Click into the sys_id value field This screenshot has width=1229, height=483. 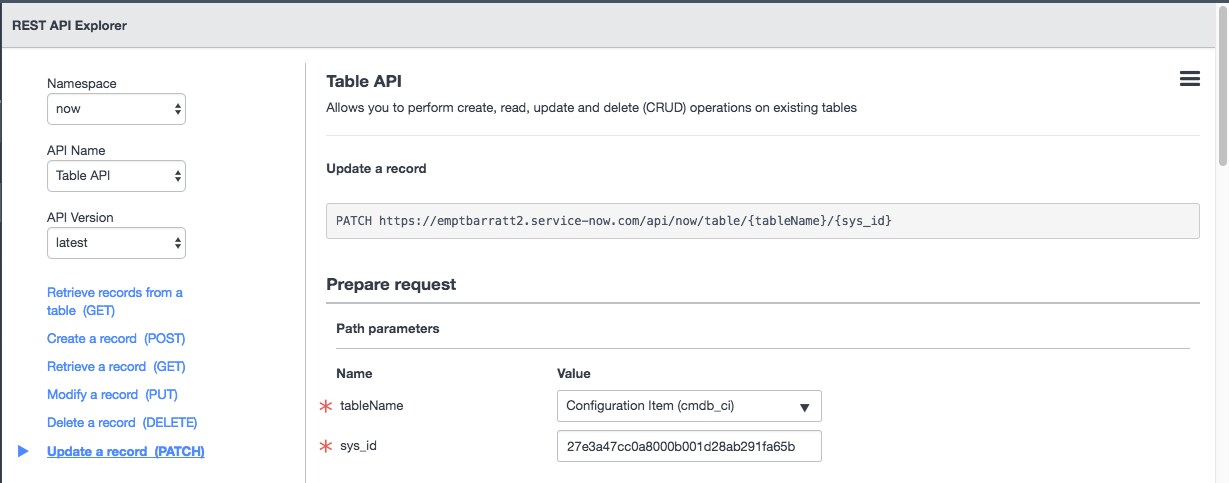coord(689,446)
